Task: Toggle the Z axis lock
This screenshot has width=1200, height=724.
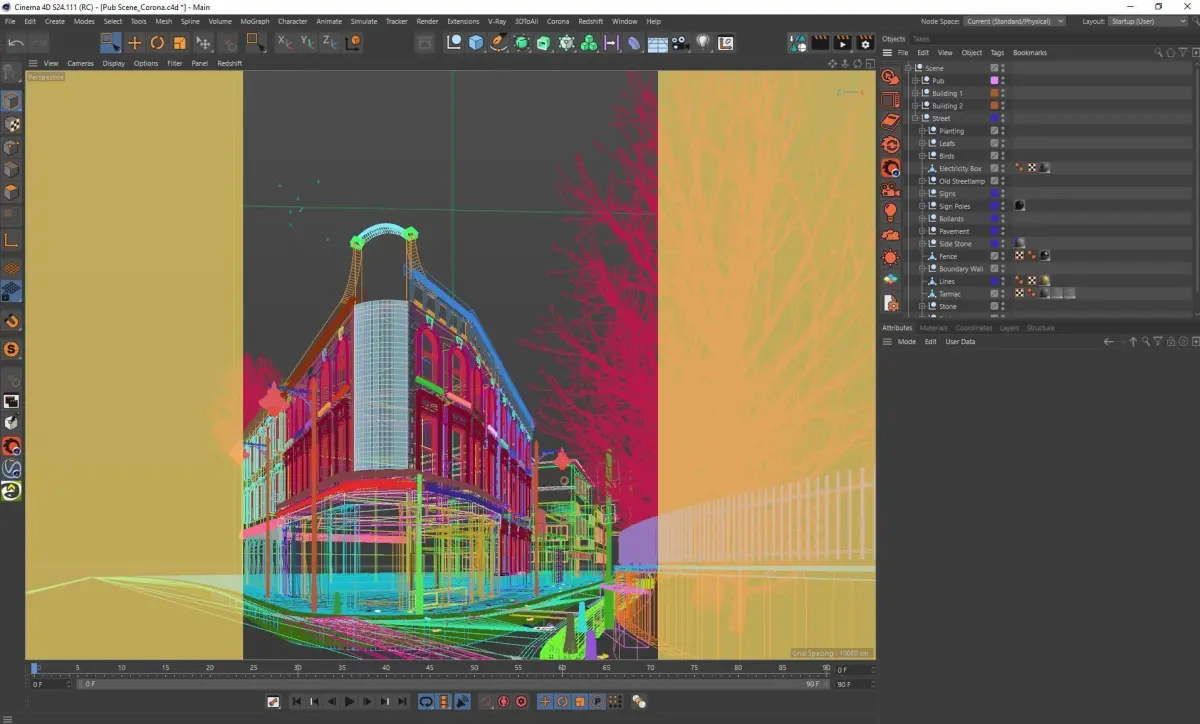Action: click(x=328, y=42)
